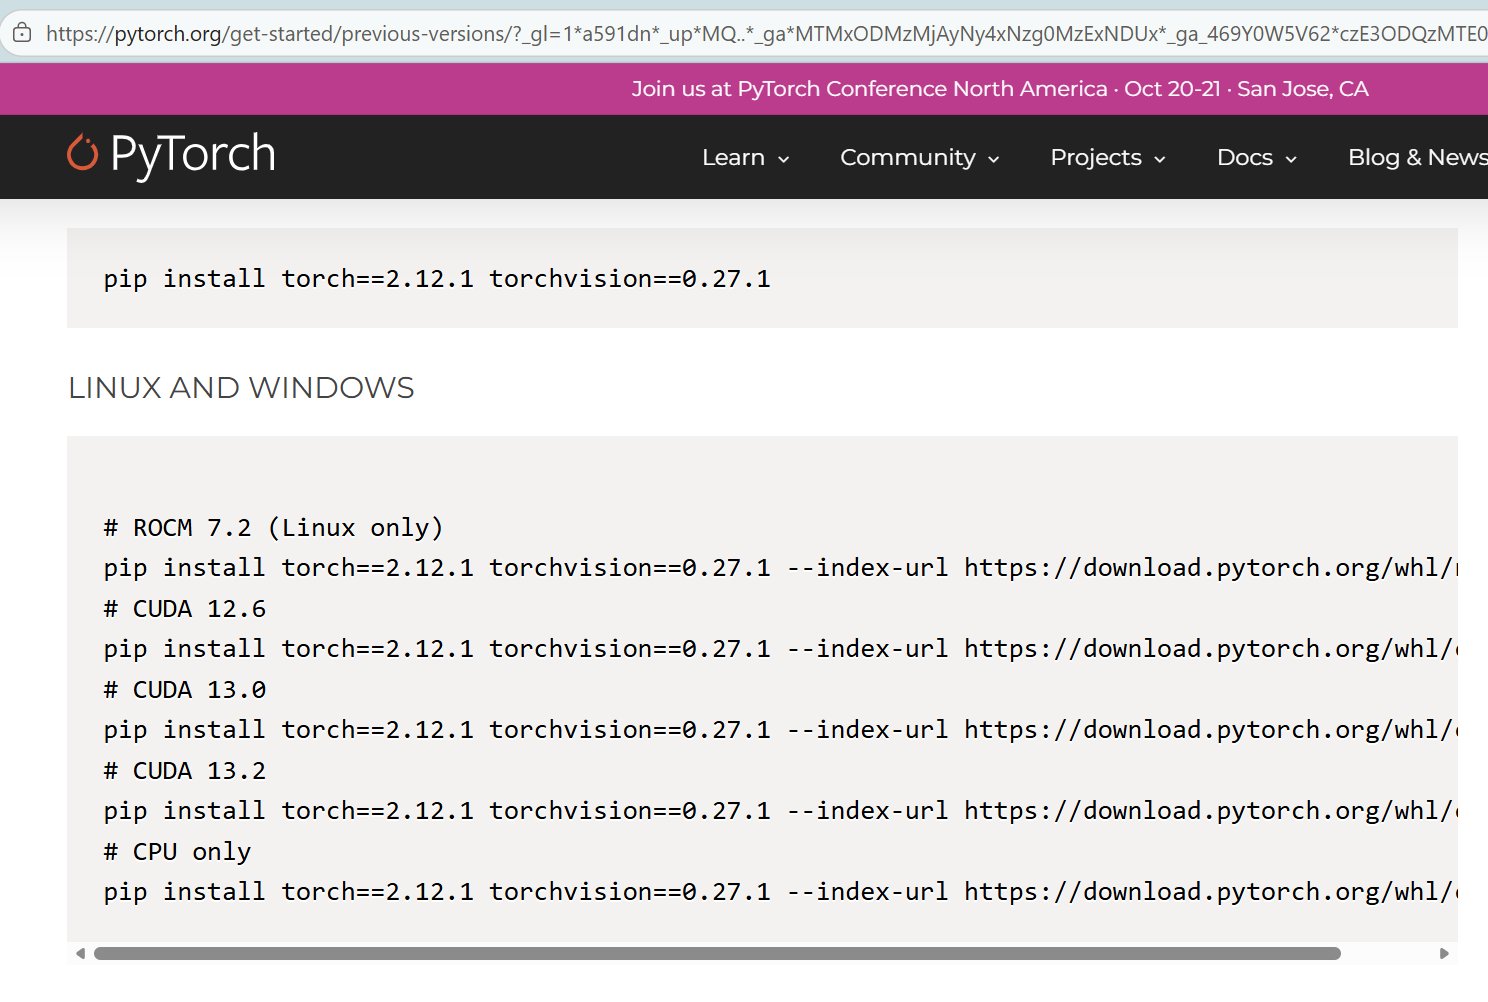This screenshot has width=1488, height=1002.
Task: Click the '# CUDA 12.6' comment line
Action: point(185,609)
